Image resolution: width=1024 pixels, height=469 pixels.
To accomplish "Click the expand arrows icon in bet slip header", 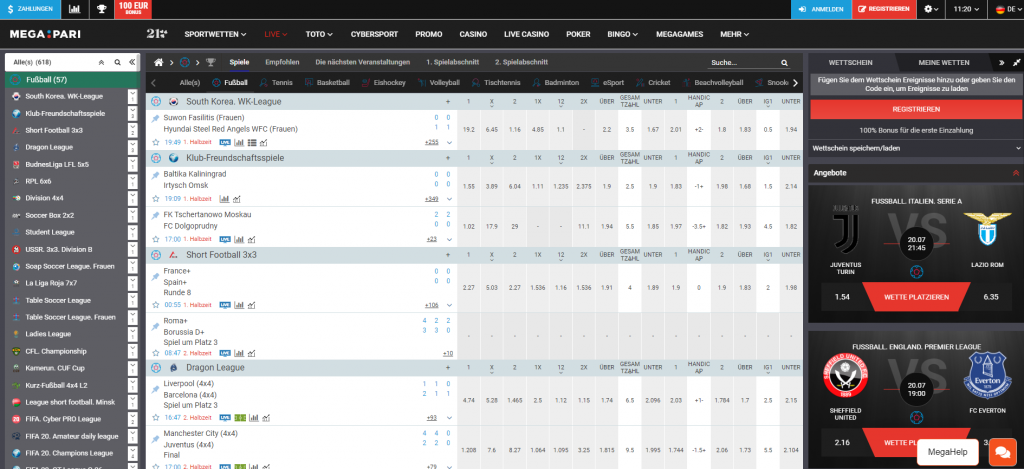I will tap(1016, 63).
